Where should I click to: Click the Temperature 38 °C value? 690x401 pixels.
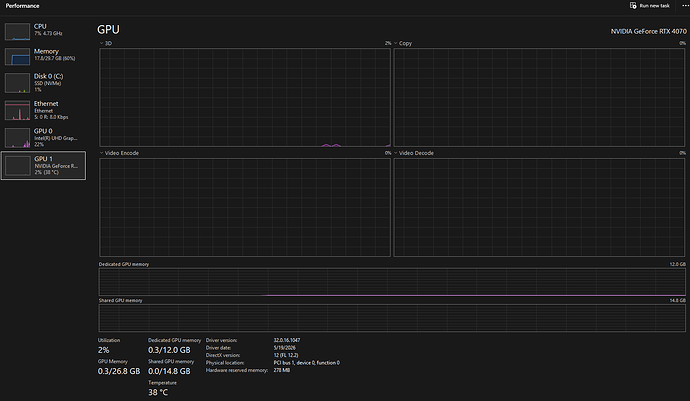158,392
